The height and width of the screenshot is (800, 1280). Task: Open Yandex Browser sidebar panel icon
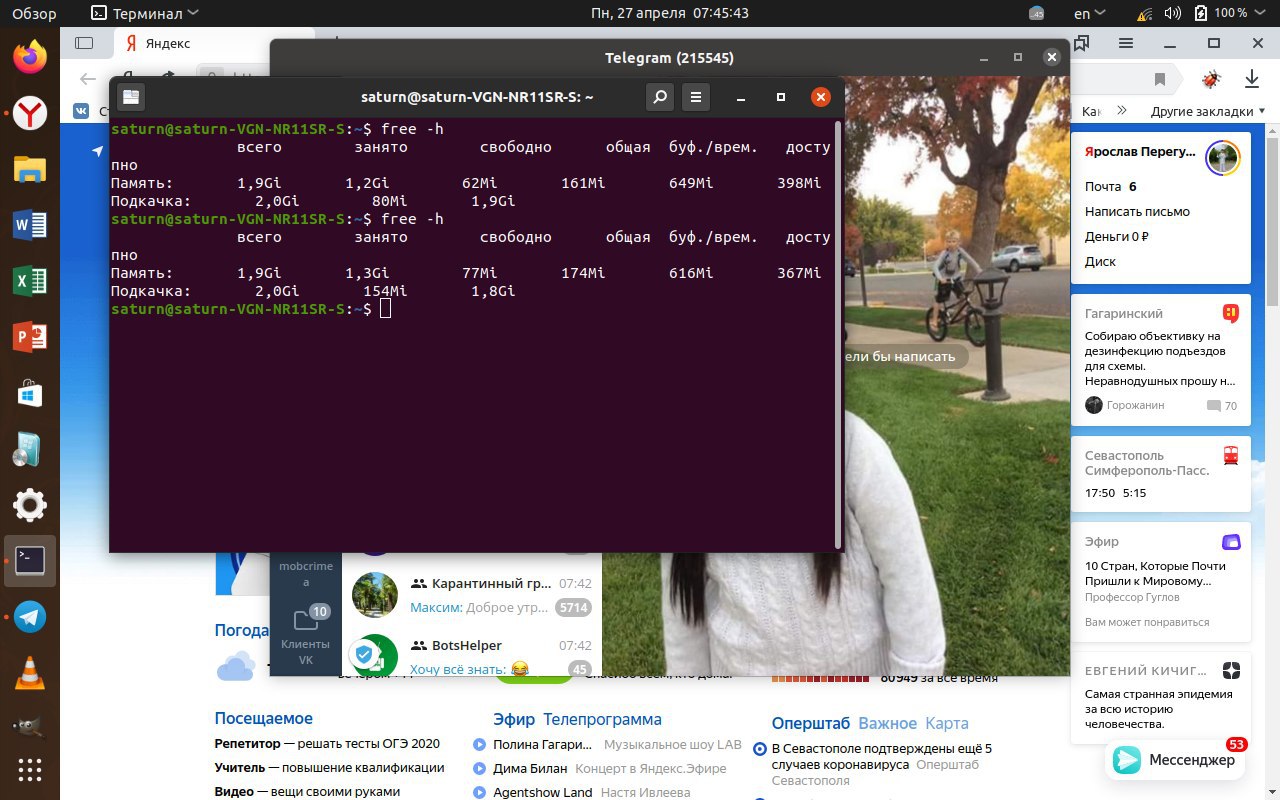tap(84, 43)
